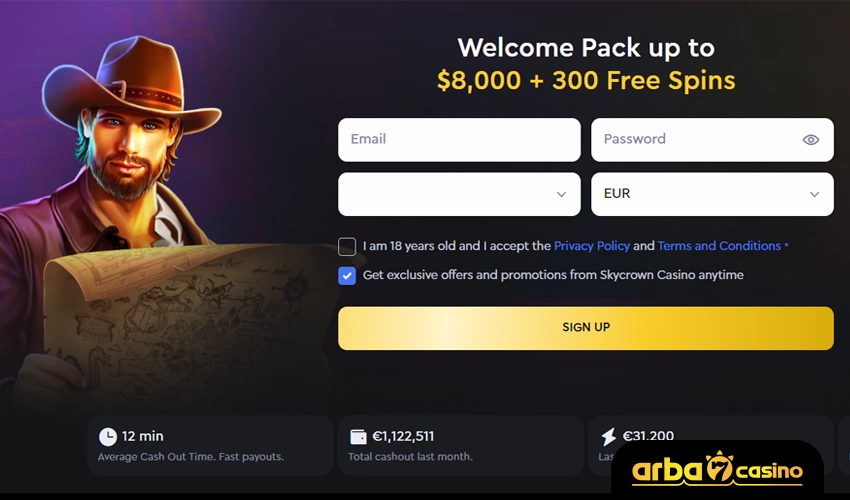This screenshot has height=500, width=850.
Task: Focus the Password input field
Action: pyautogui.click(x=712, y=140)
